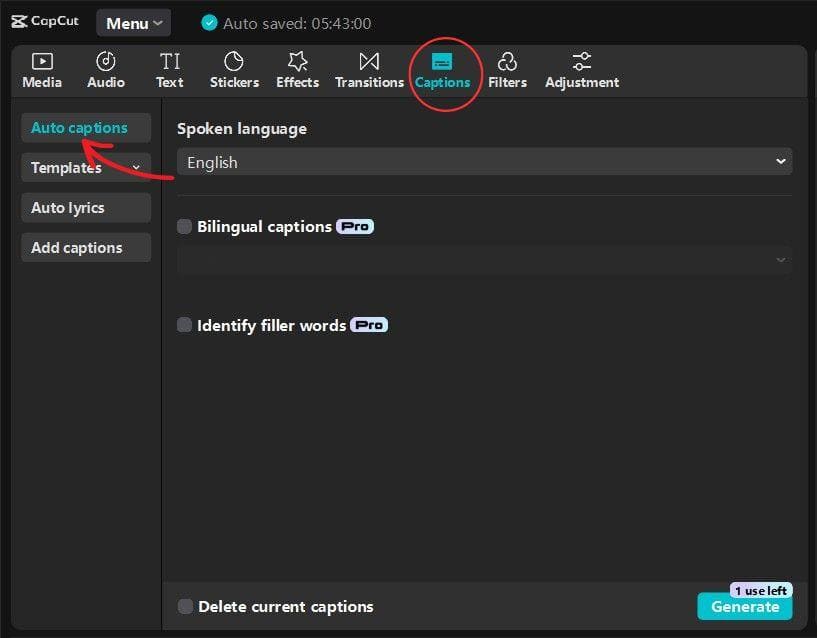Open the Menu dropdown
The height and width of the screenshot is (638, 817).
tap(133, 23)
